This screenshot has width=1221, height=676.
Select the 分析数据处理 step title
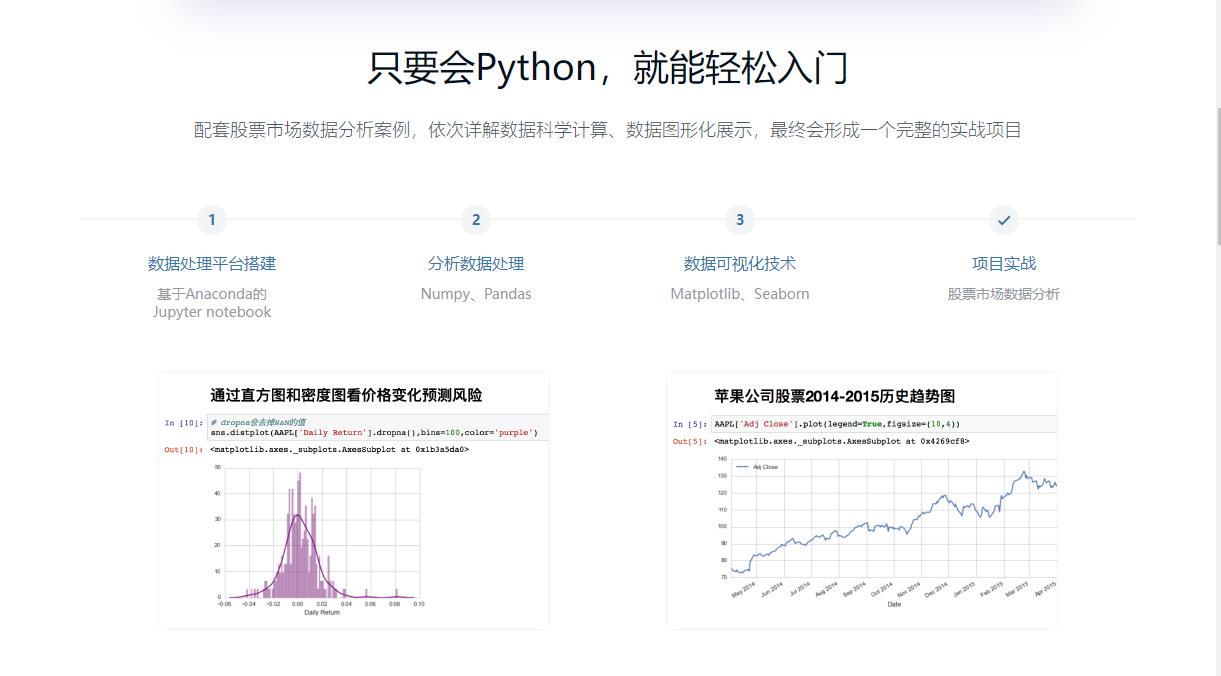[476, 264]
